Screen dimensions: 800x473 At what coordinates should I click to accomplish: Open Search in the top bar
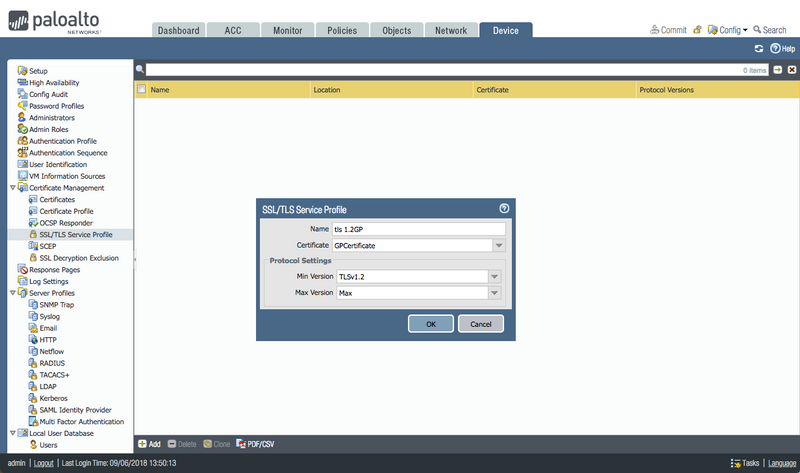tap(770, 30)
